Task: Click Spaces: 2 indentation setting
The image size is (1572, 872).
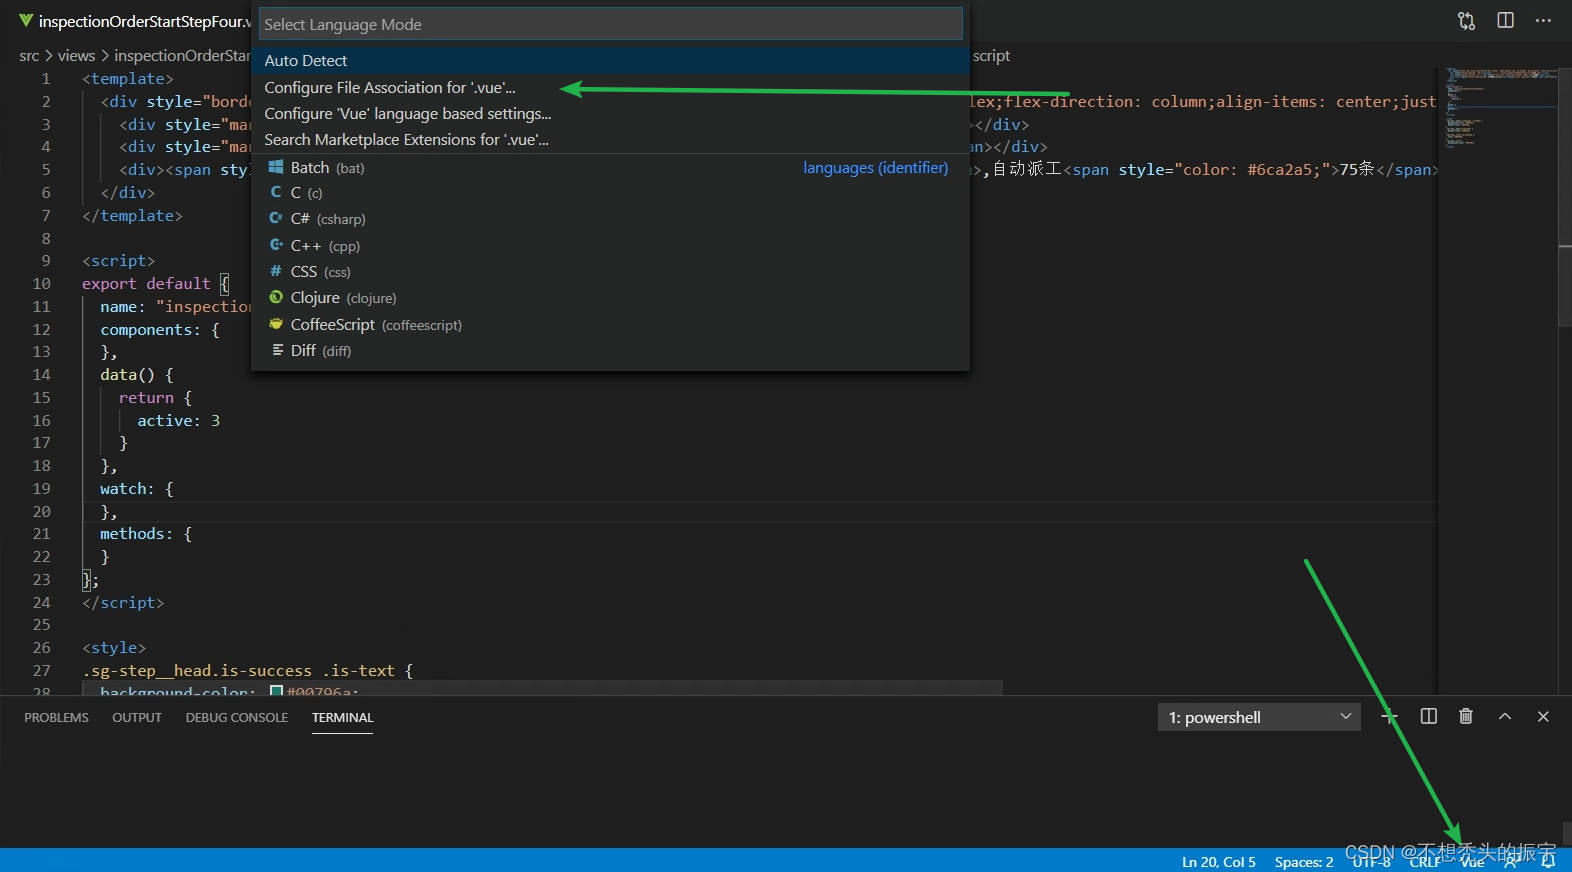Action: pyautogui.click(x=1303, y=862)
